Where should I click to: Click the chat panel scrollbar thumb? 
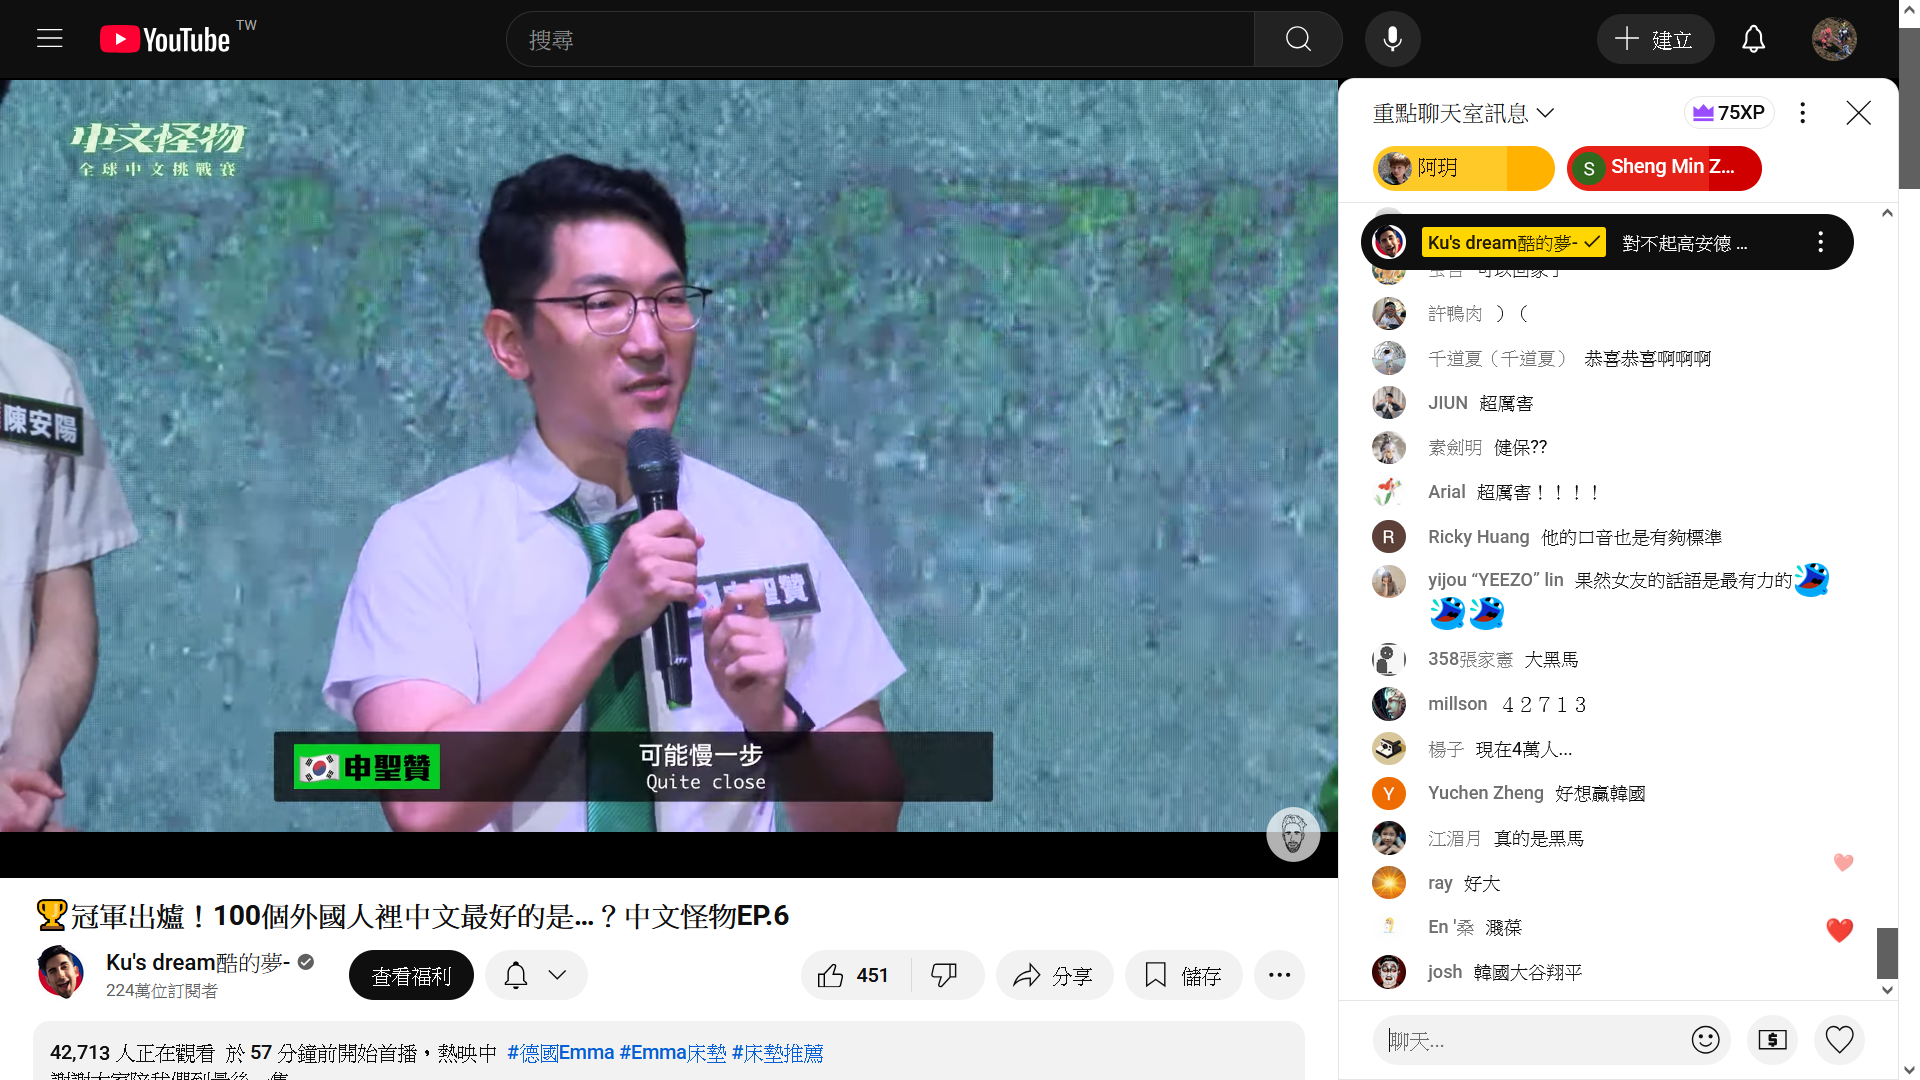point(1886,953)
